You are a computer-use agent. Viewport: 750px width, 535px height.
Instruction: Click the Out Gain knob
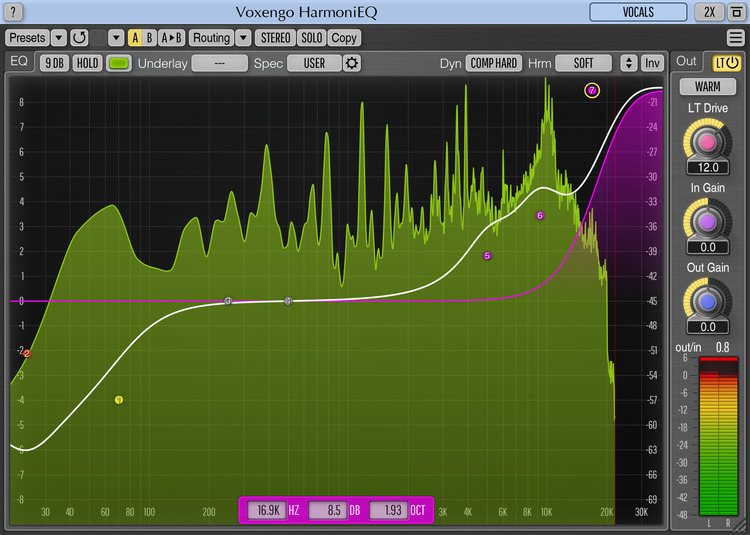tap(707, 302)
